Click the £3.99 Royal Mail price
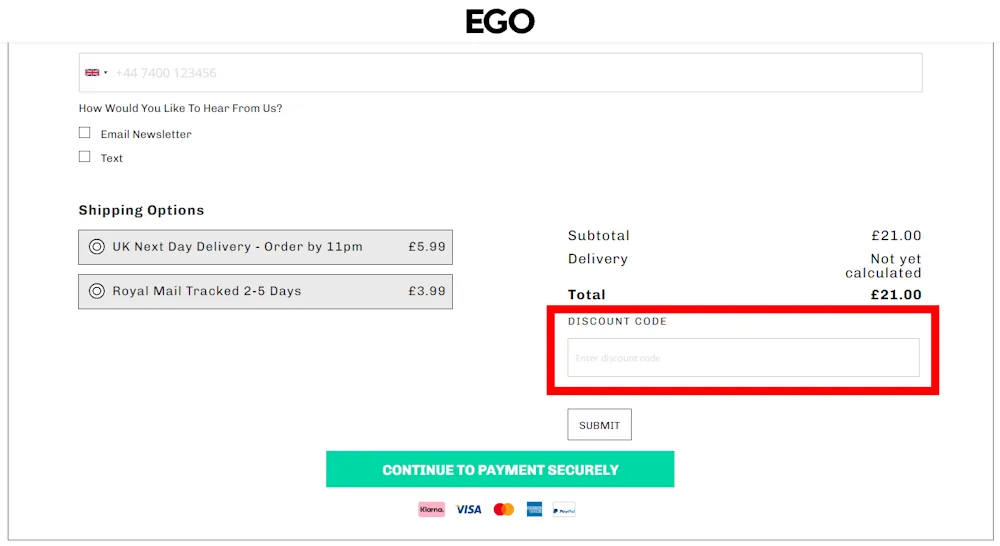 click(427, 291)
